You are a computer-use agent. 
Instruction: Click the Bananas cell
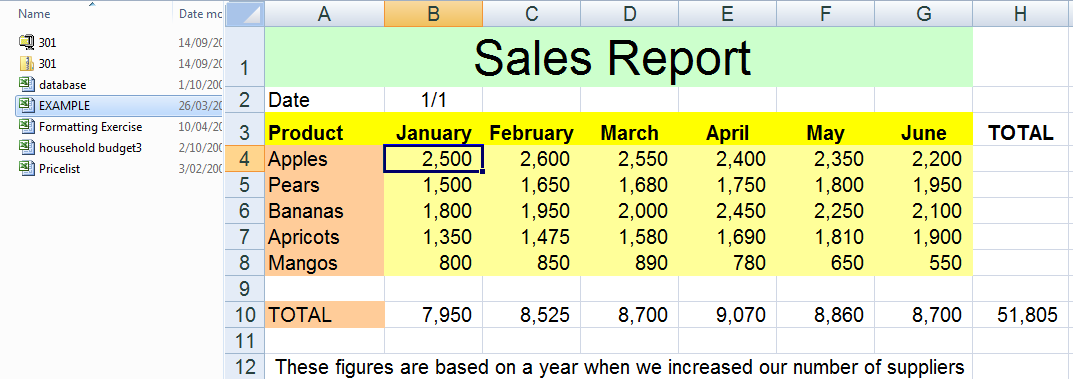click(x=324, y=211)
